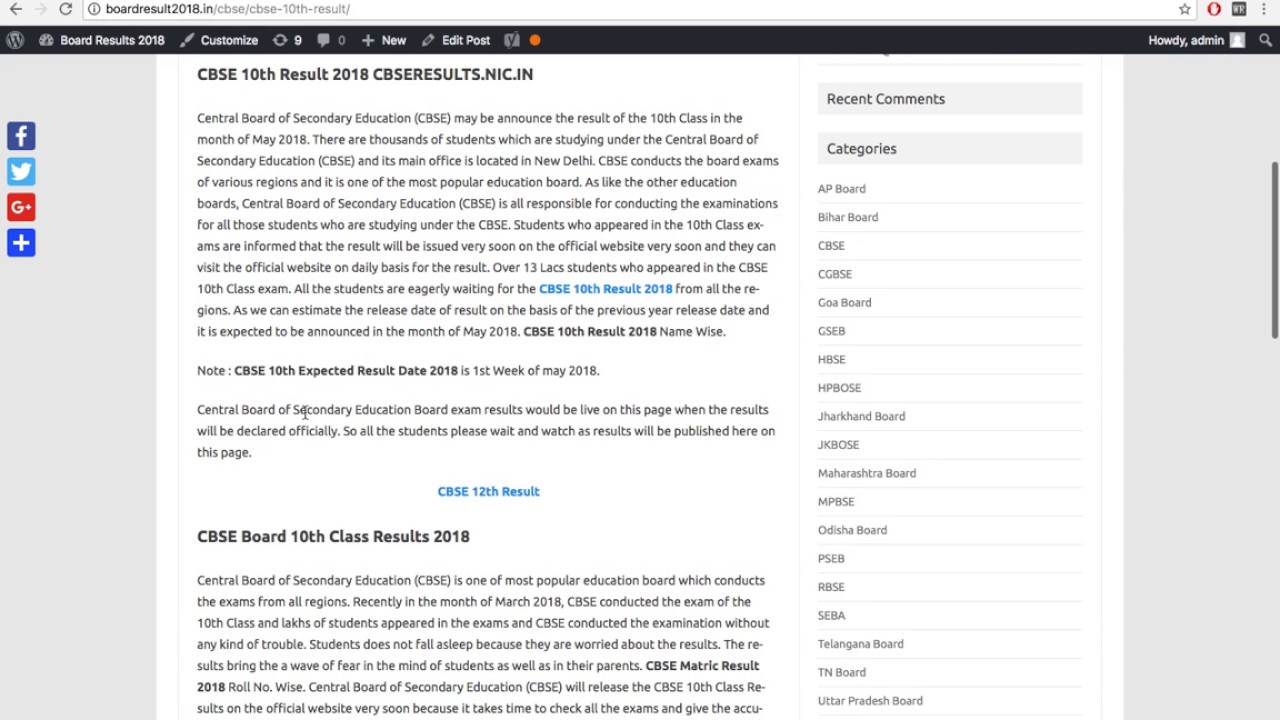Open the HPBOSE category

tap(839, 388)
